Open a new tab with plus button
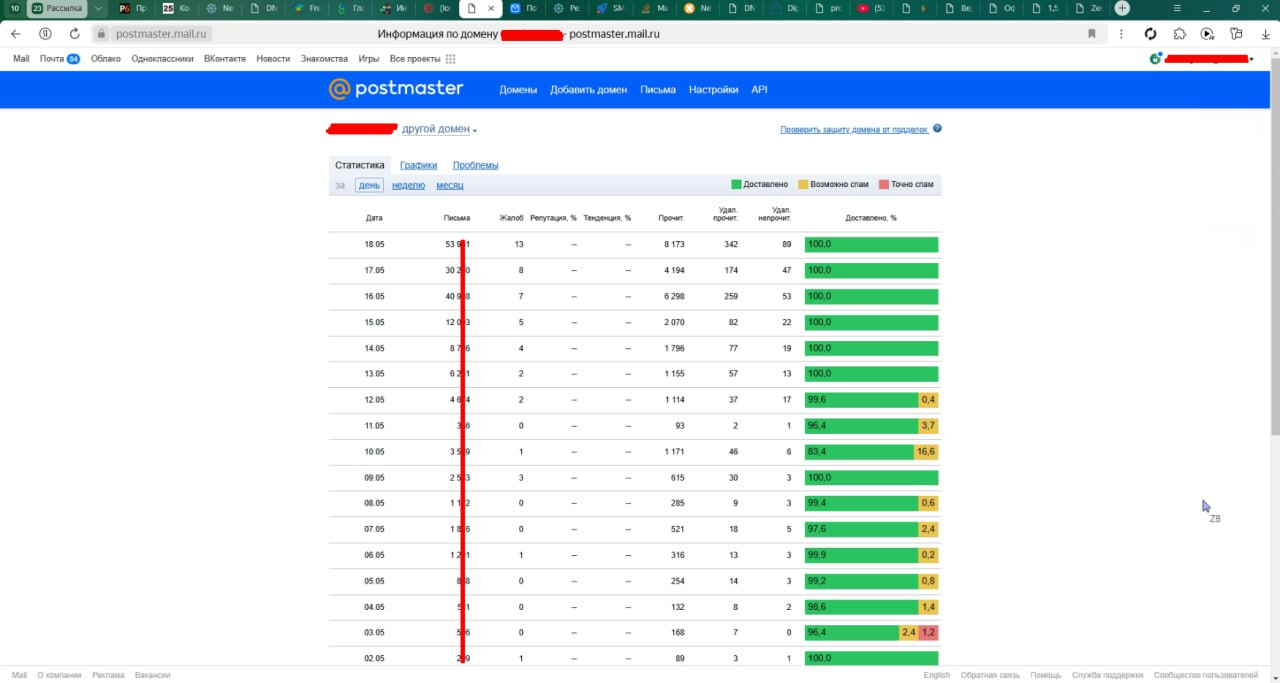 coord(1122,8)
